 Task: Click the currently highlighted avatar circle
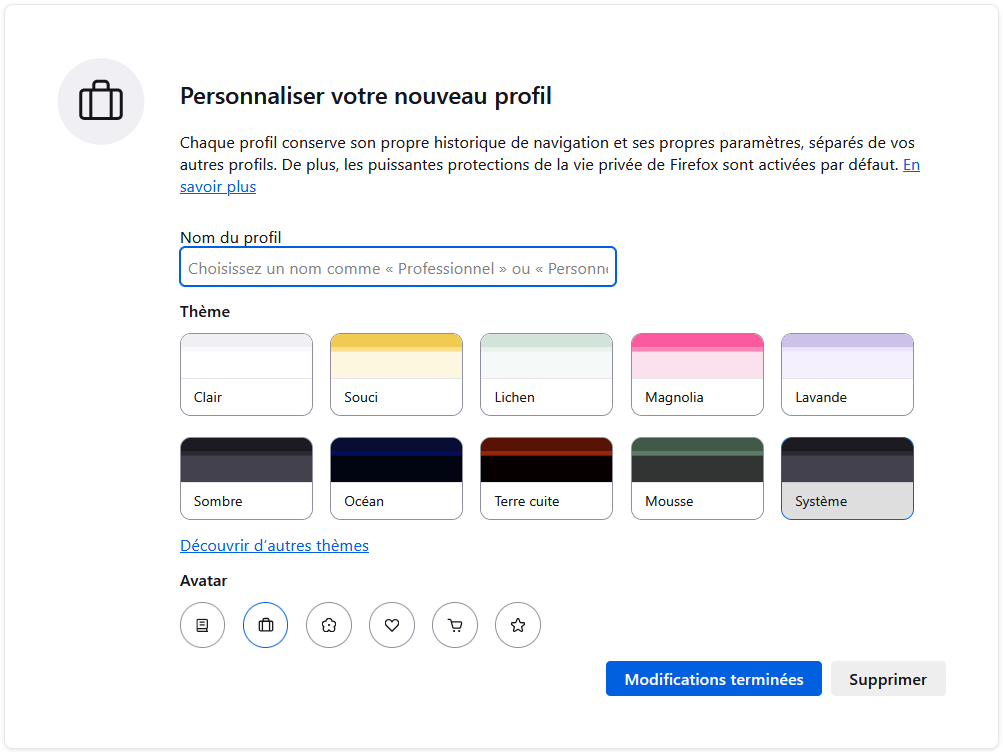(265, 624)
